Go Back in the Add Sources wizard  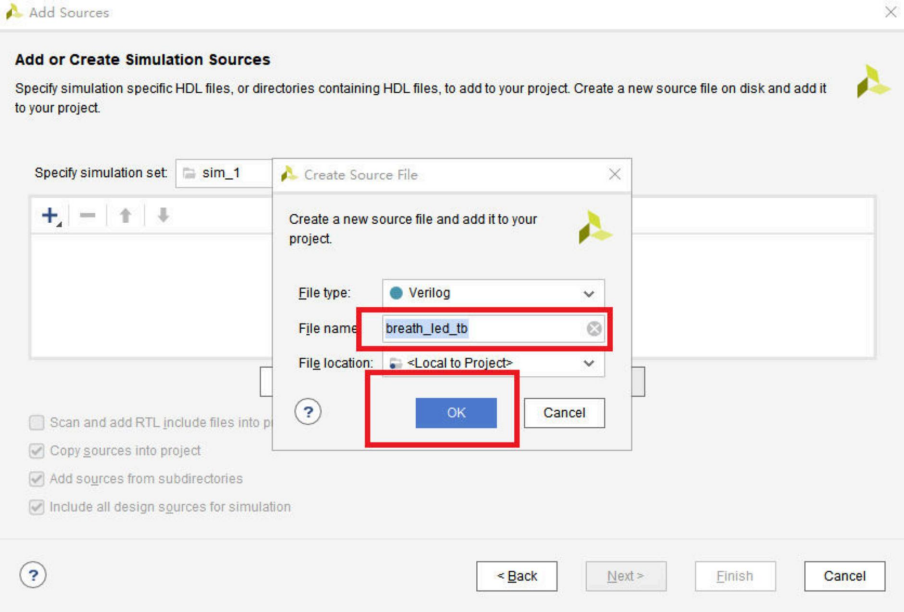pos(517,576)
